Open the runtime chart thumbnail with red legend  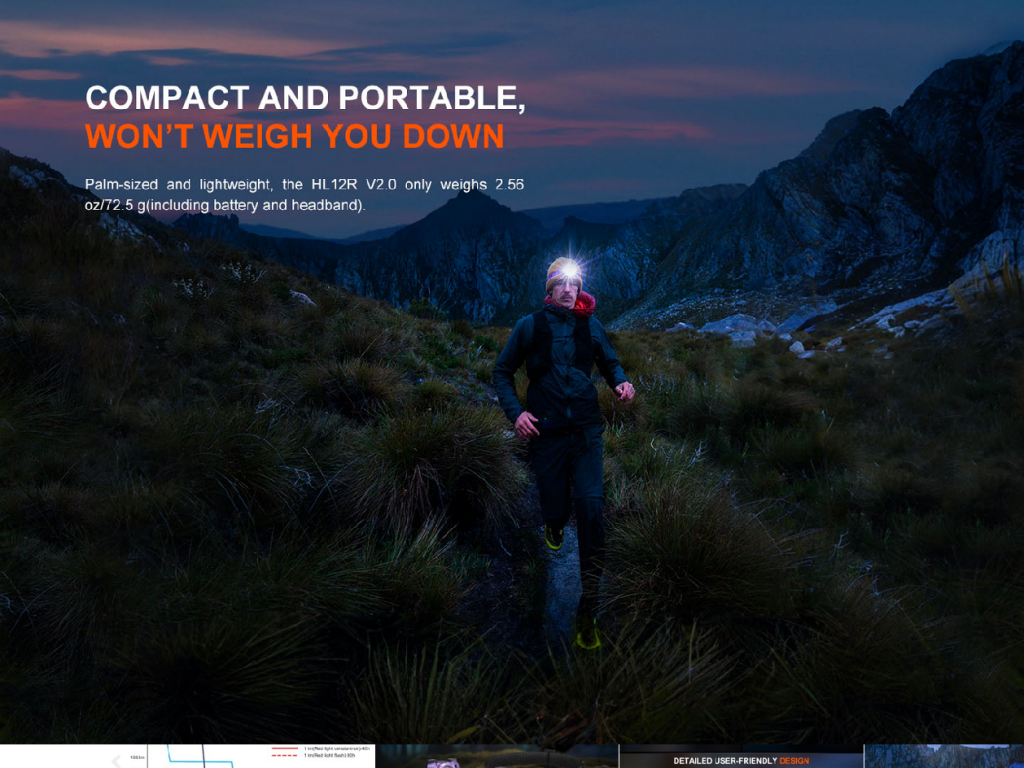(261, 756)
